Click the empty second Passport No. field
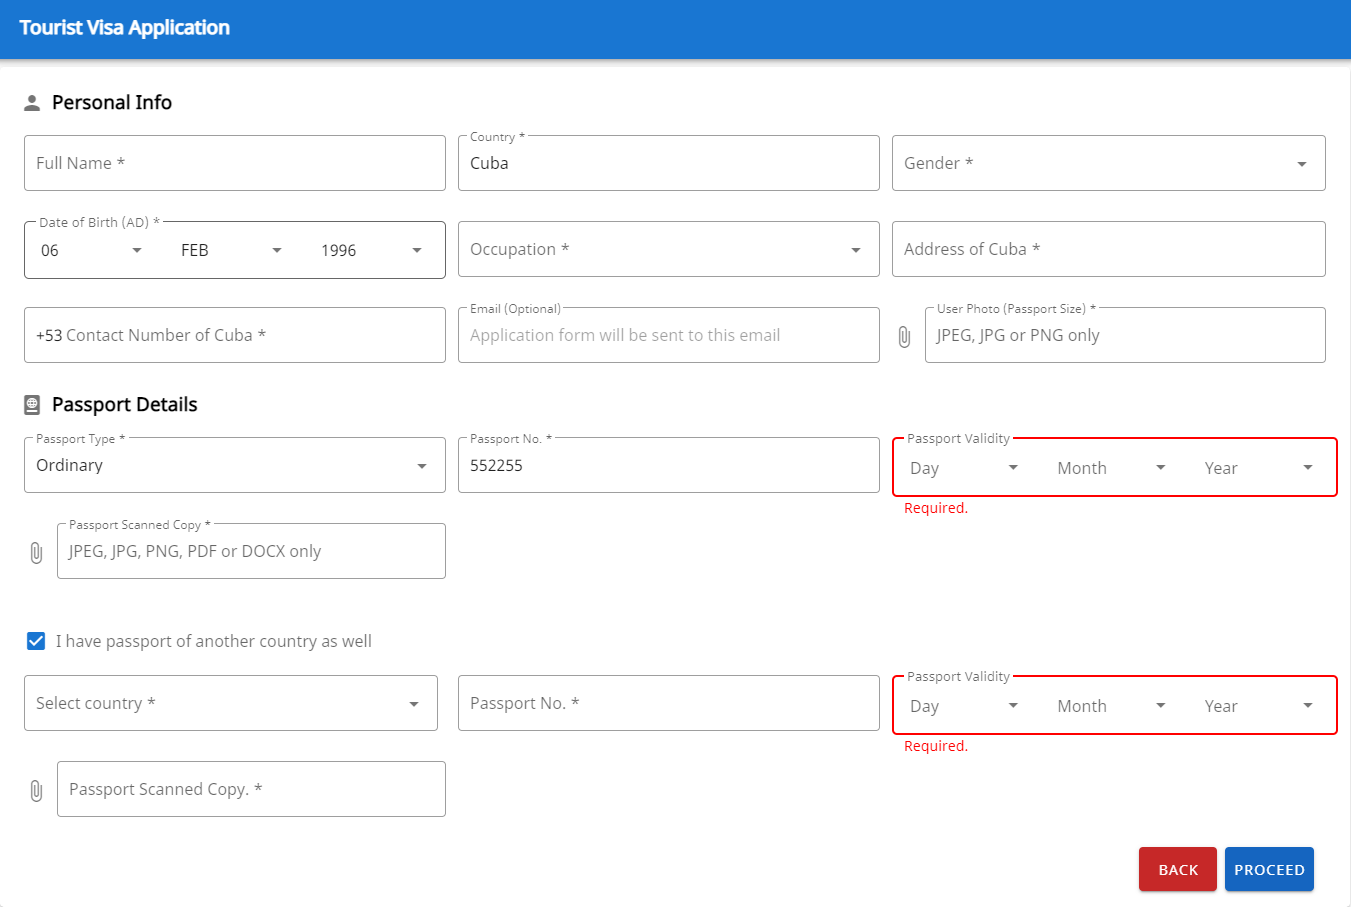Image resolution: width=1351 pixels, height=907 pixels. coord(669,703)
